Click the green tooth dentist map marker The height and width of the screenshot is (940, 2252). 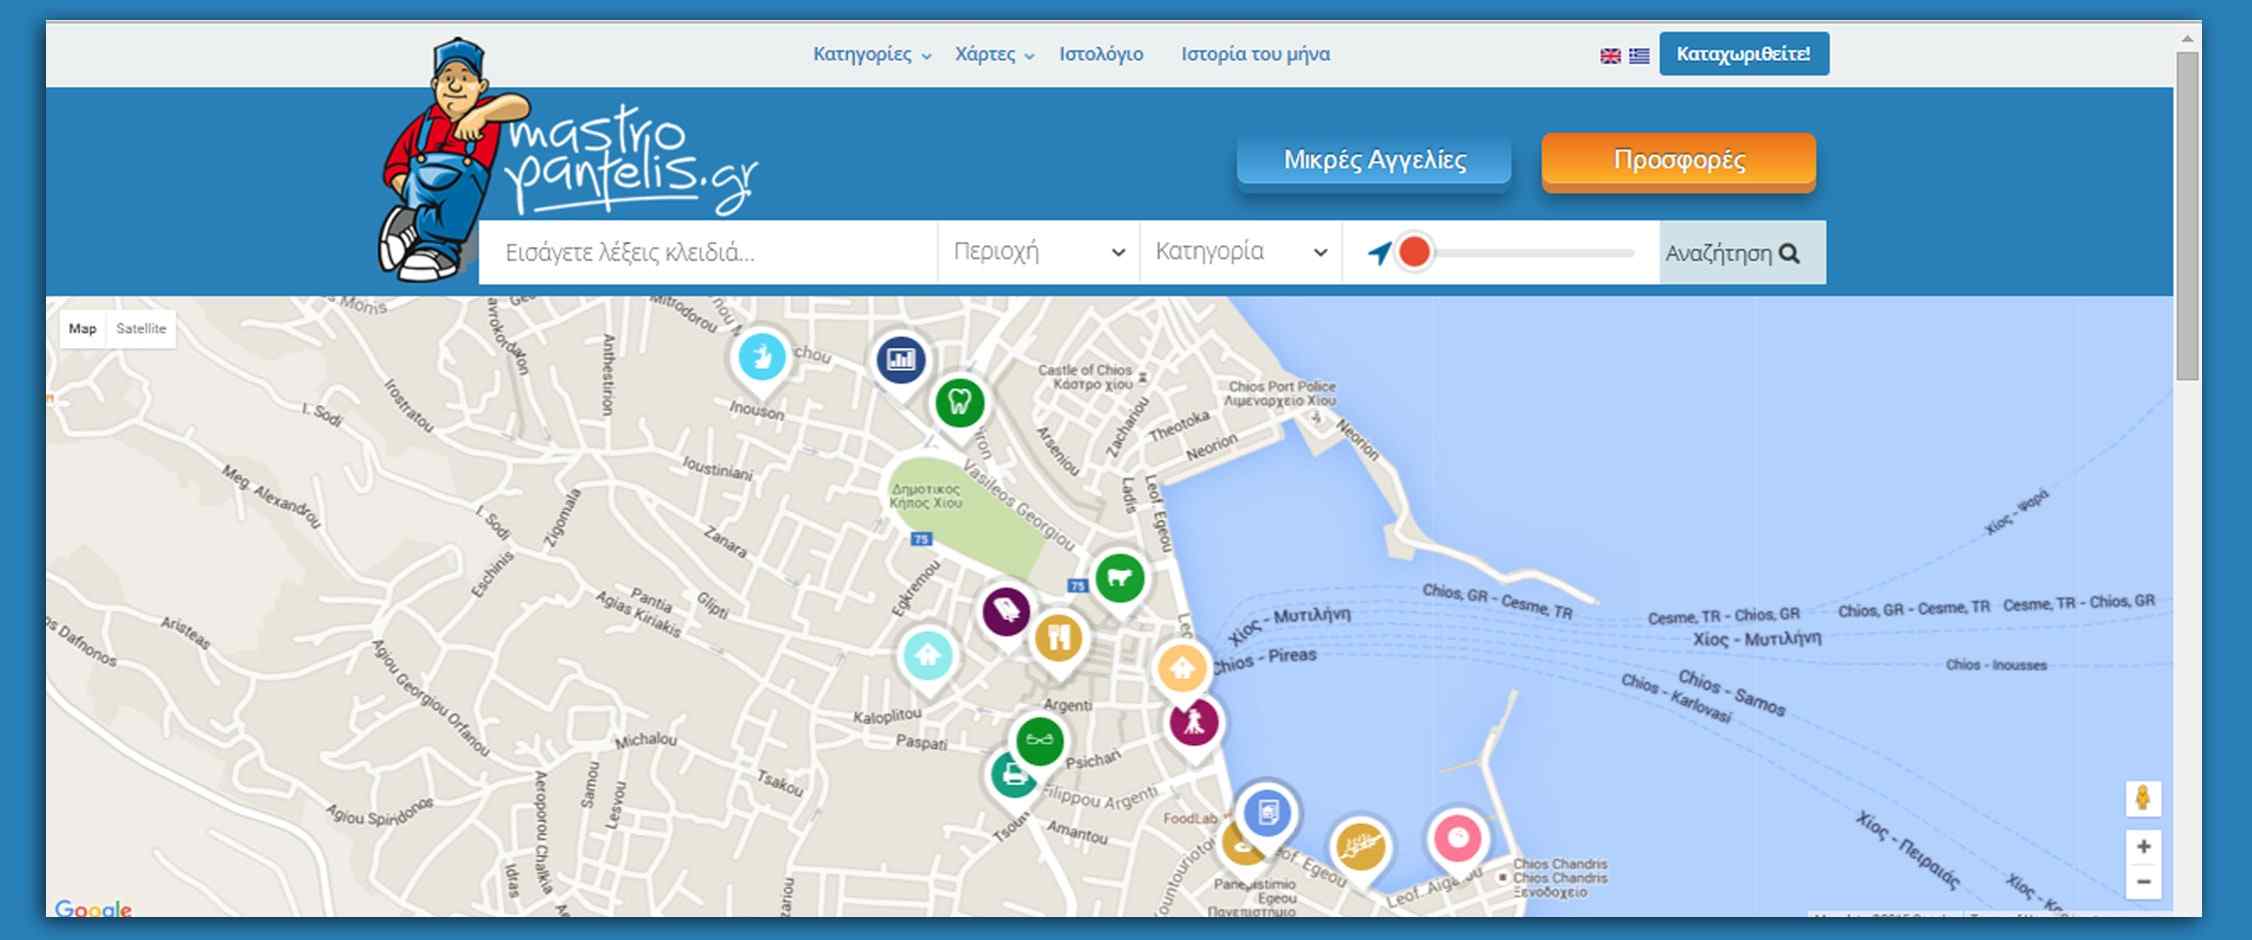click(959, 403)
